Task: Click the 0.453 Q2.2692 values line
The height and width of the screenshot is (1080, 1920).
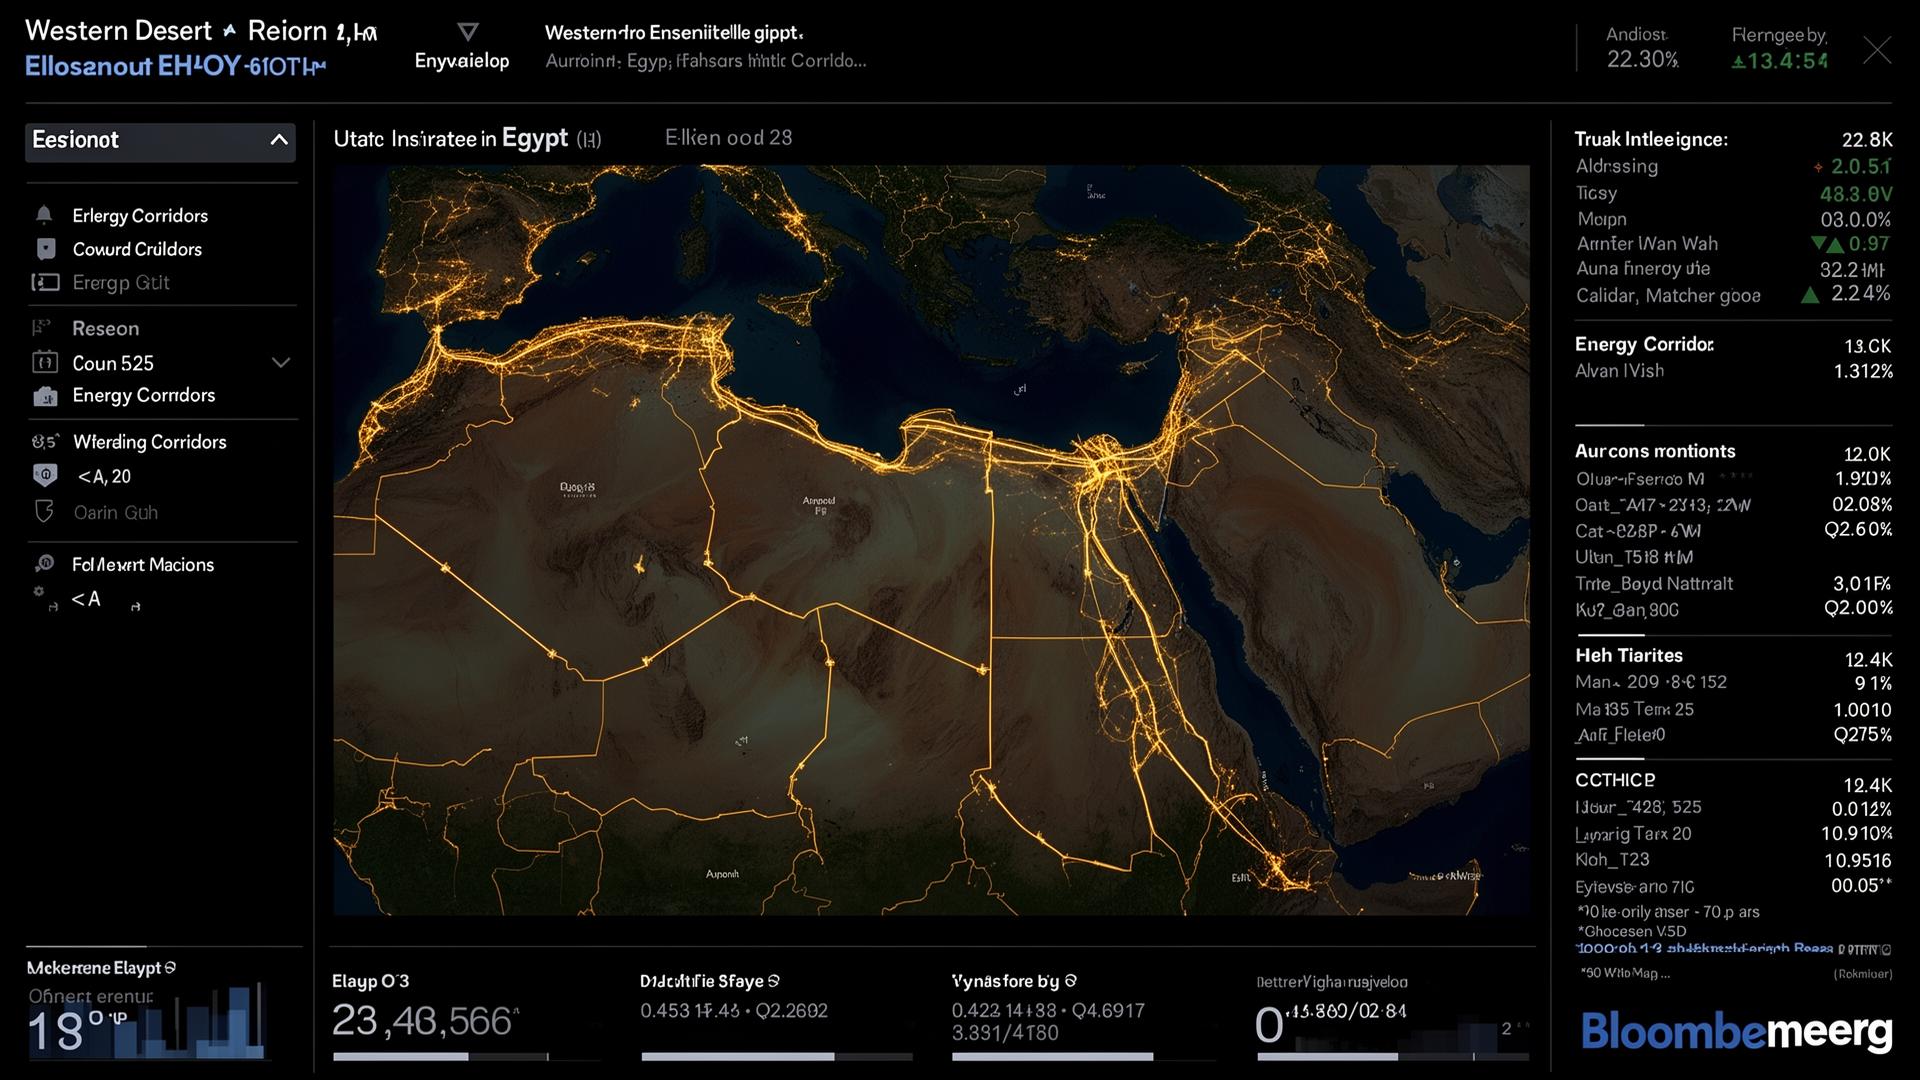Action: [x=734, y=1011]
